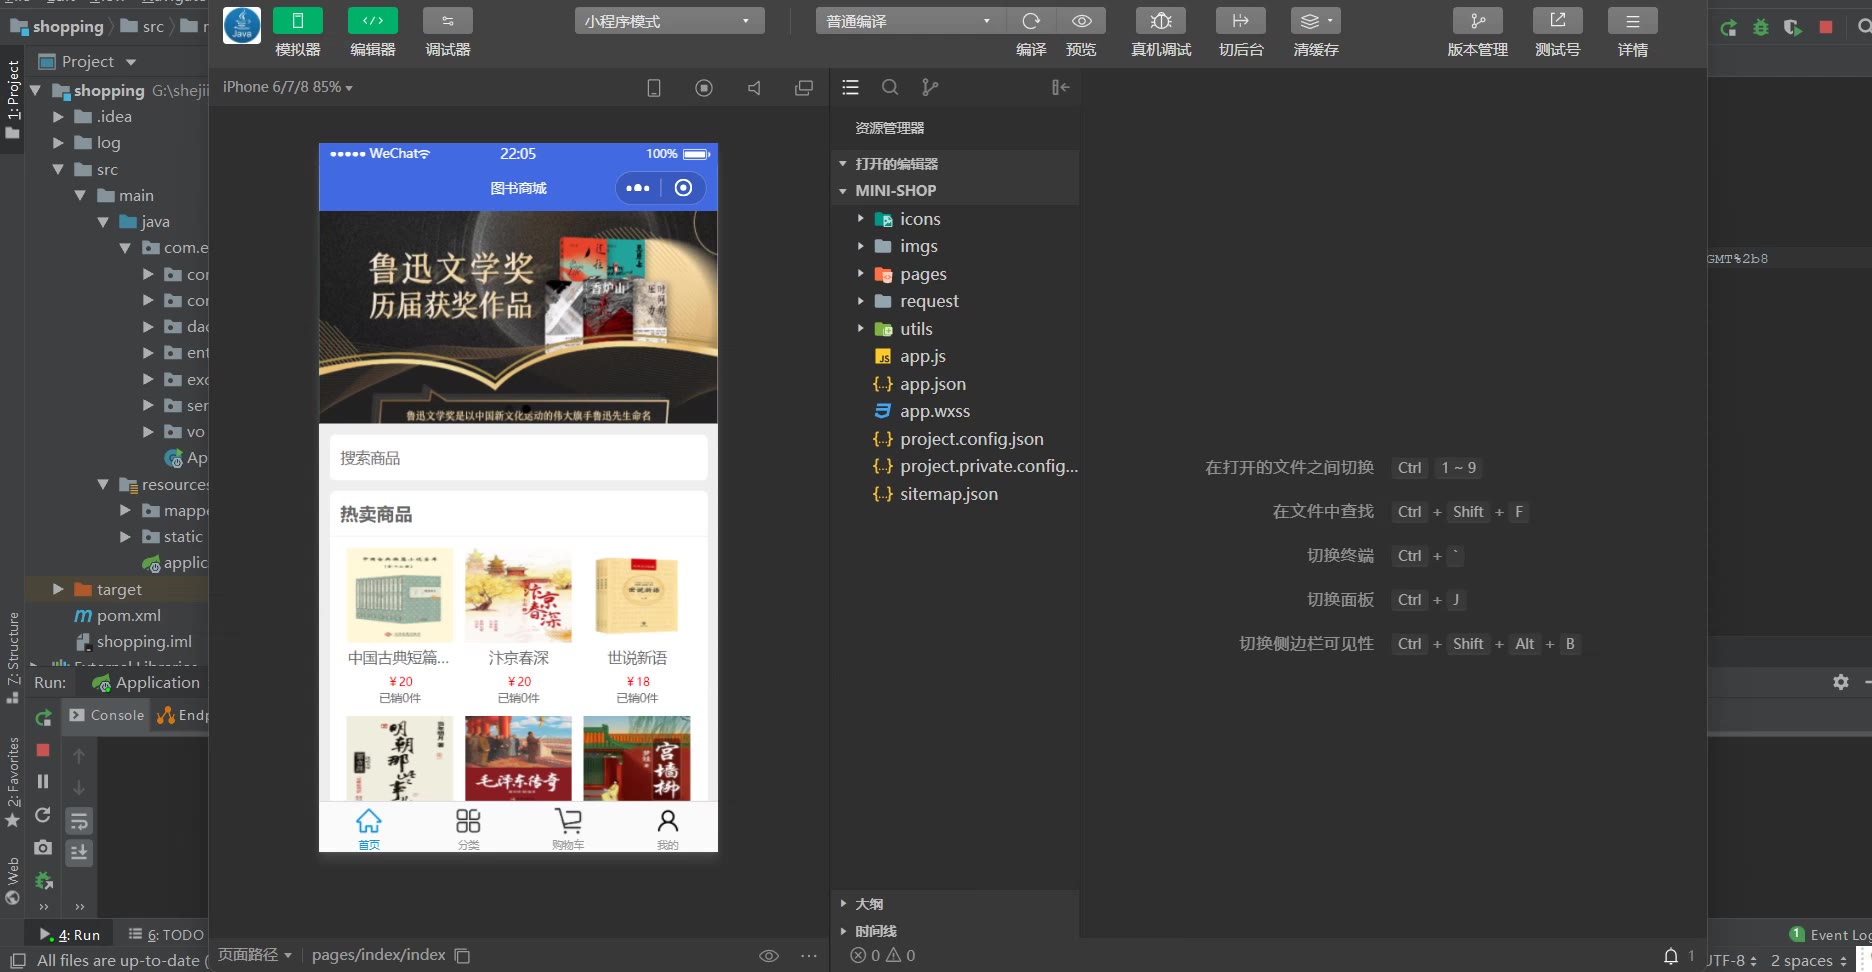The height and width of the screenshot is (972, 1872).
Task: Click the search icon in the resource manager
Action: tap(889, 88)
